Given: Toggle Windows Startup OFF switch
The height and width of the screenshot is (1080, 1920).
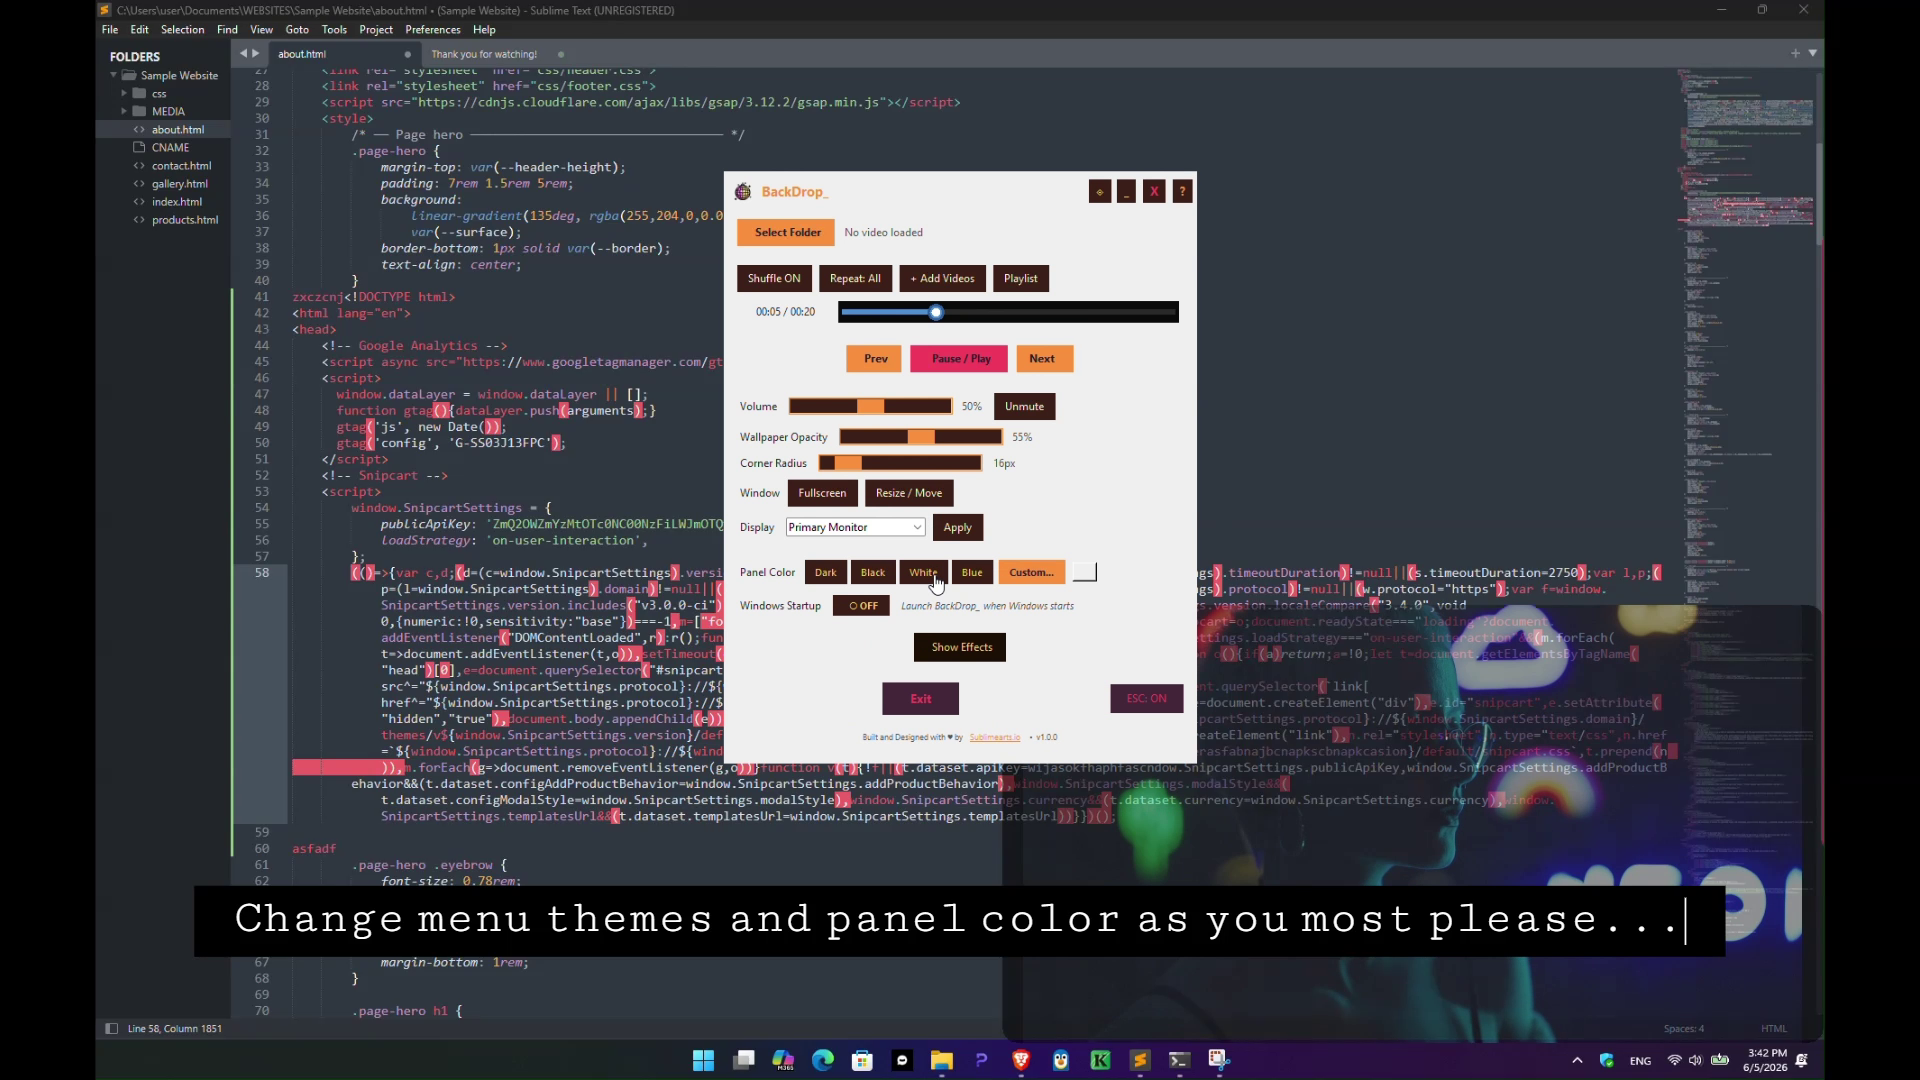Looking at the screenshot, I should coord(862,606).
